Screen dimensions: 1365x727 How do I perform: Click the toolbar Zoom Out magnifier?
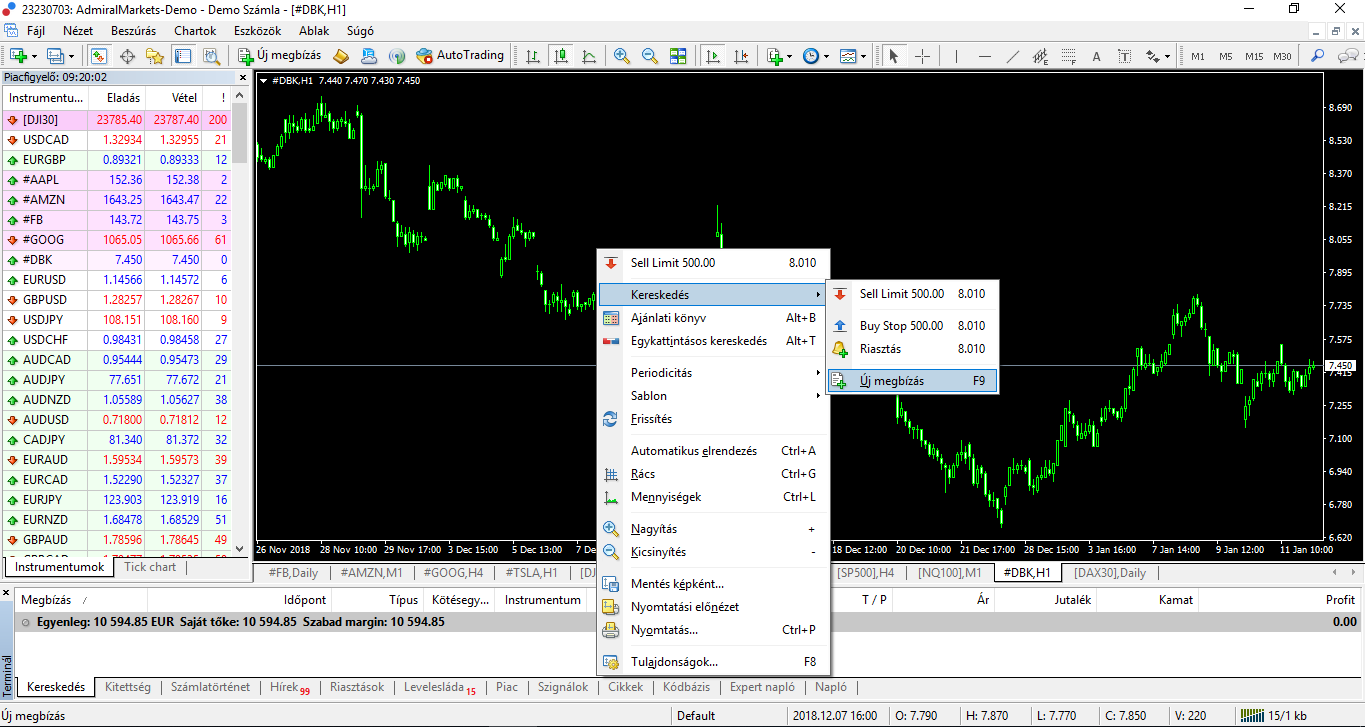[650, 56]
